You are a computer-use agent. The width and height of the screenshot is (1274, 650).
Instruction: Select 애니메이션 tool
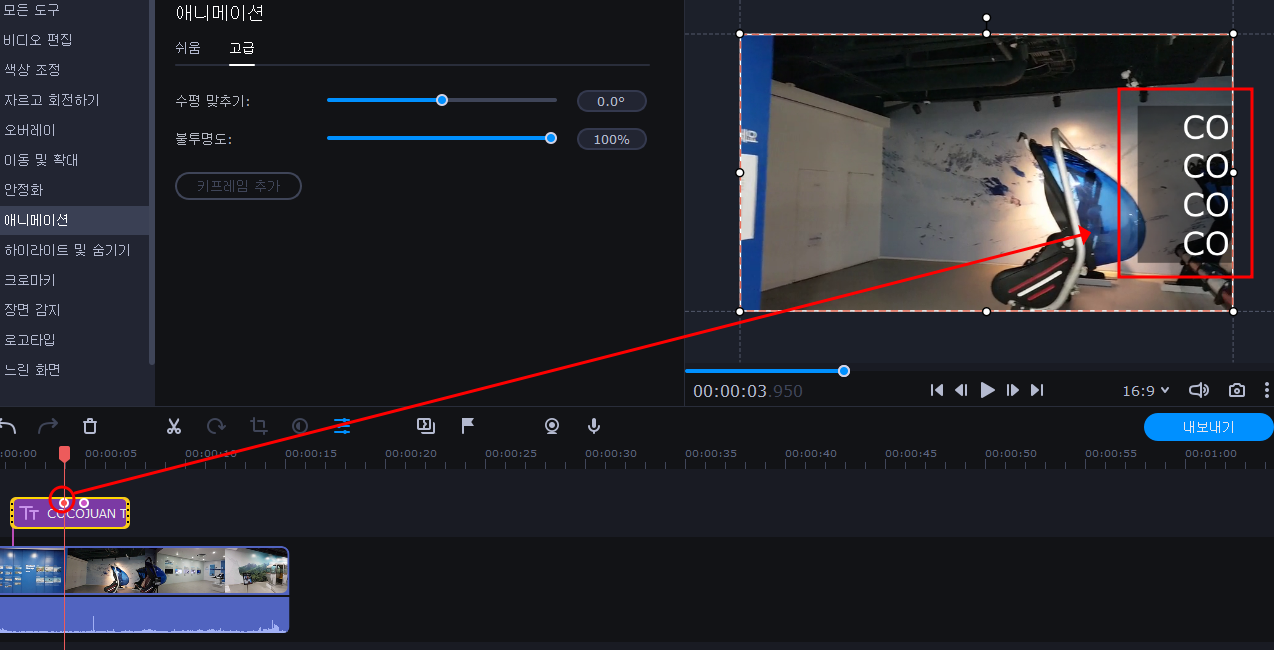(75, 220)
